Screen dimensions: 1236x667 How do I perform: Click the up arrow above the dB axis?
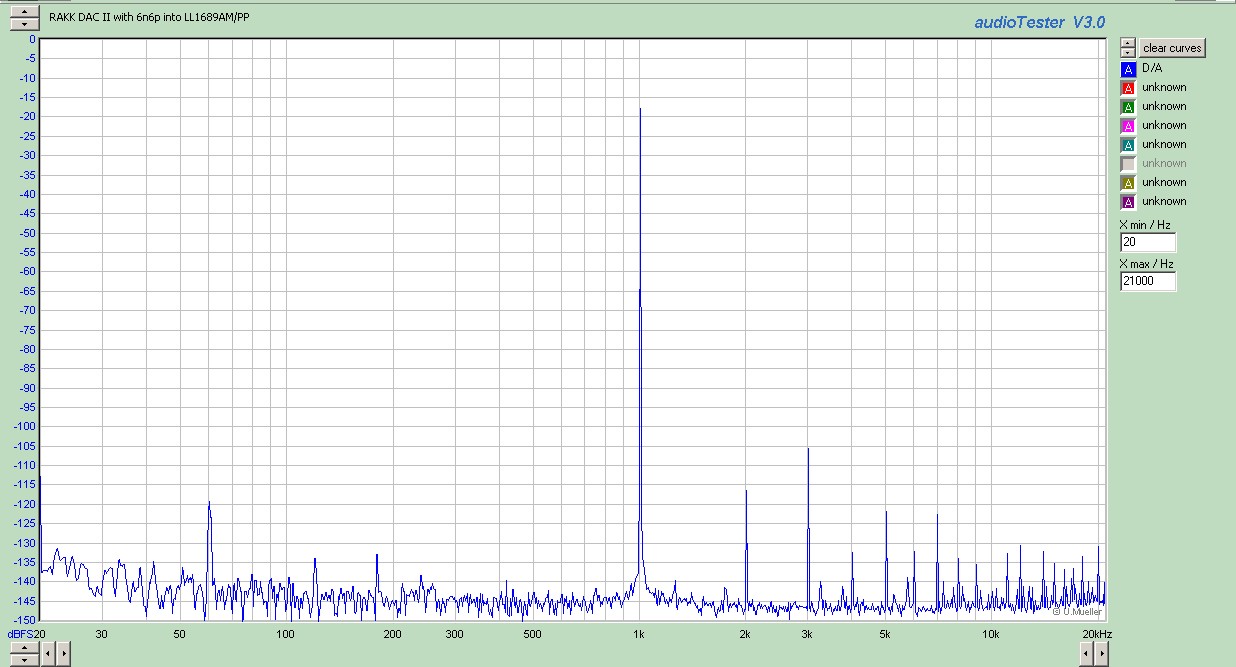tap(24, 13)
